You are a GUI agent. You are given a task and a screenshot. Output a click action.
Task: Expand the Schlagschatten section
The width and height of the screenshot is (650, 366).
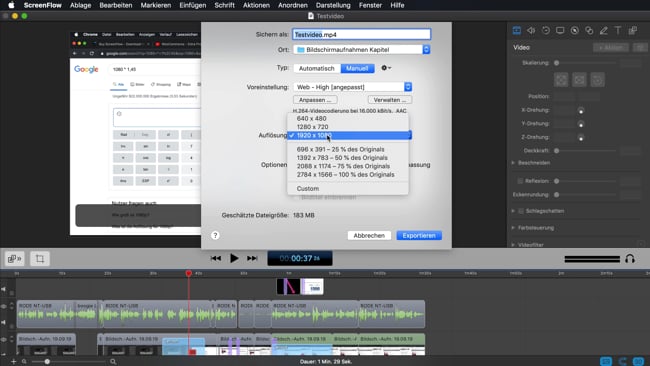coord(513,211)
